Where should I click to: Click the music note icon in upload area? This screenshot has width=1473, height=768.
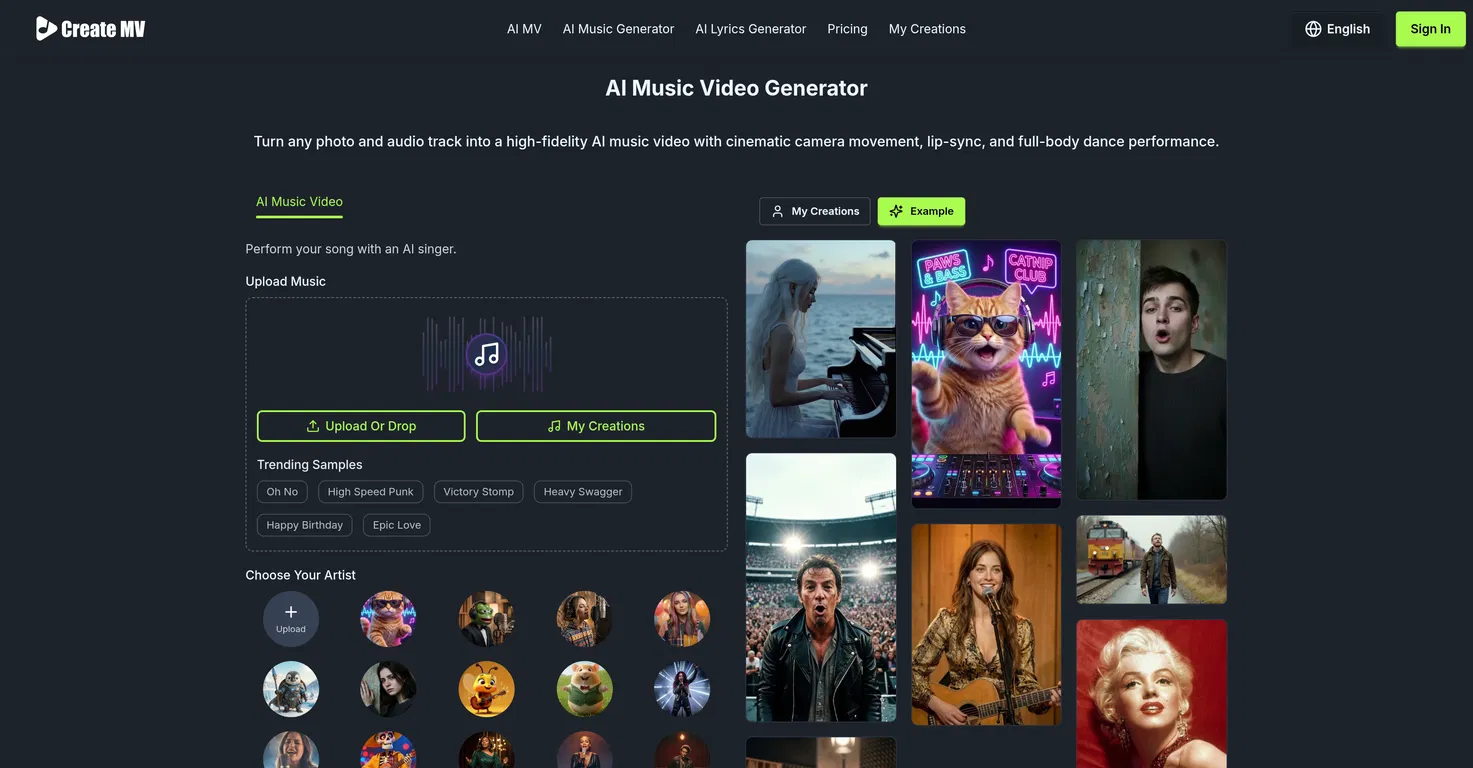pos(486,354)
